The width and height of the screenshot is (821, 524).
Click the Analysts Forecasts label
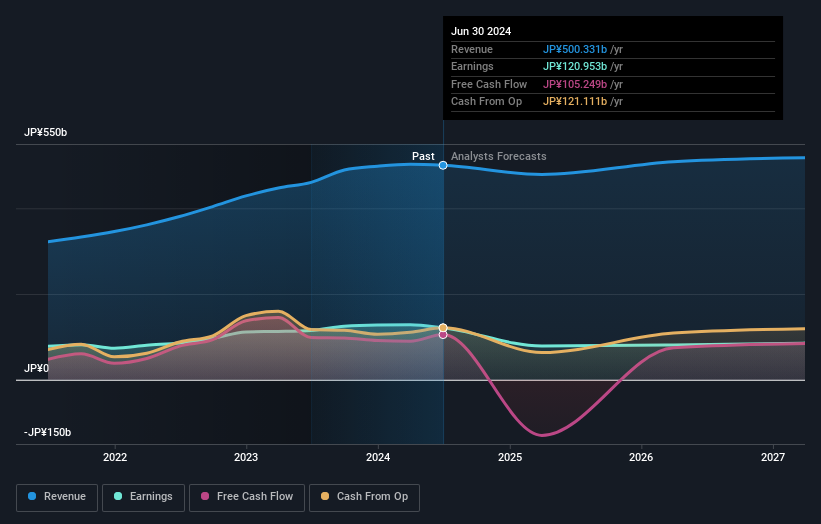[498, 156]
